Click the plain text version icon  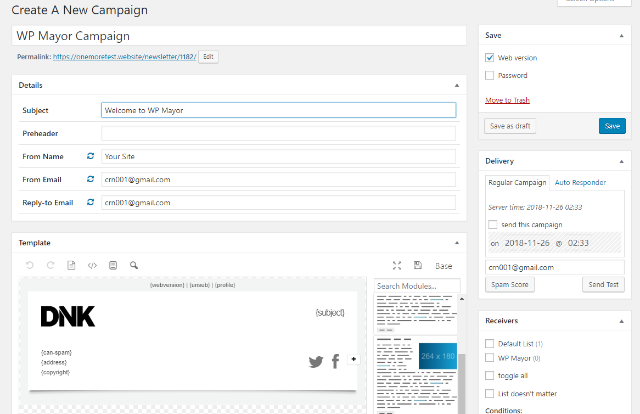[113, 265]
